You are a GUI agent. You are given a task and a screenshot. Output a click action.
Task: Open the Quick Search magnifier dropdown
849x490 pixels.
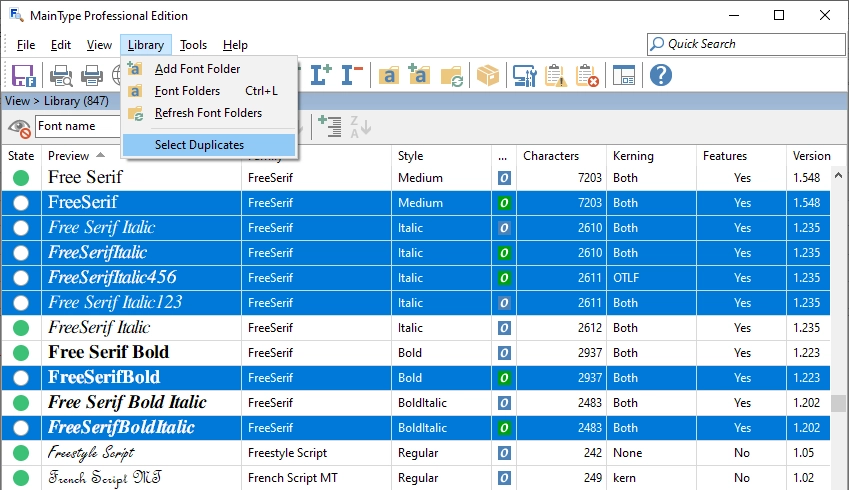(657, 44)
